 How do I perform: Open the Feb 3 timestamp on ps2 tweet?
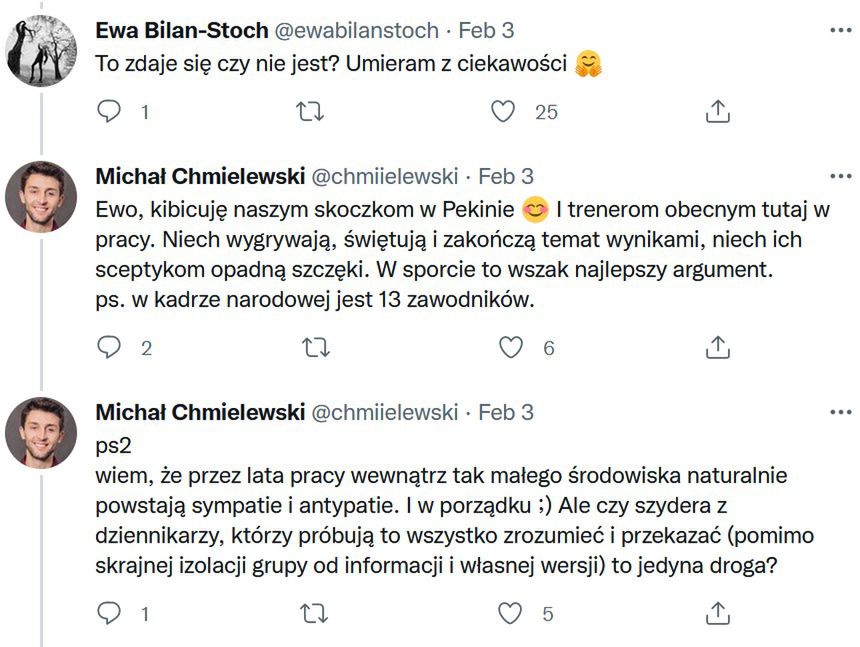coord(506,412)
